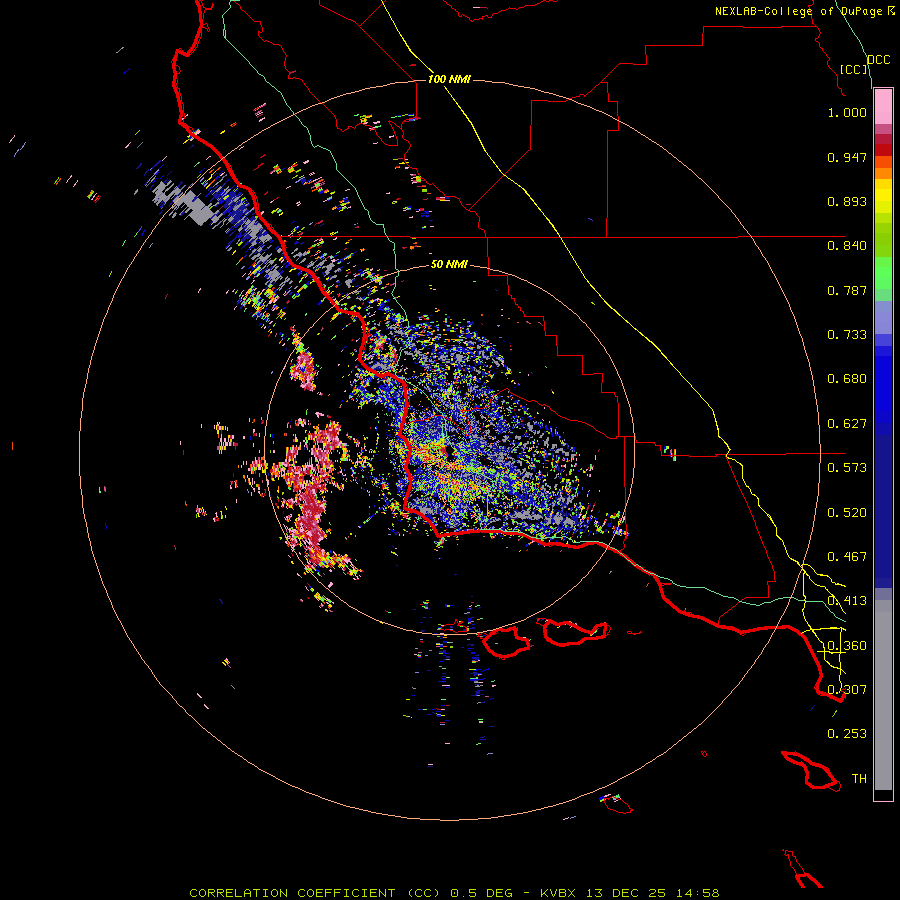Click the 0.627 legend value

[847, 424]
